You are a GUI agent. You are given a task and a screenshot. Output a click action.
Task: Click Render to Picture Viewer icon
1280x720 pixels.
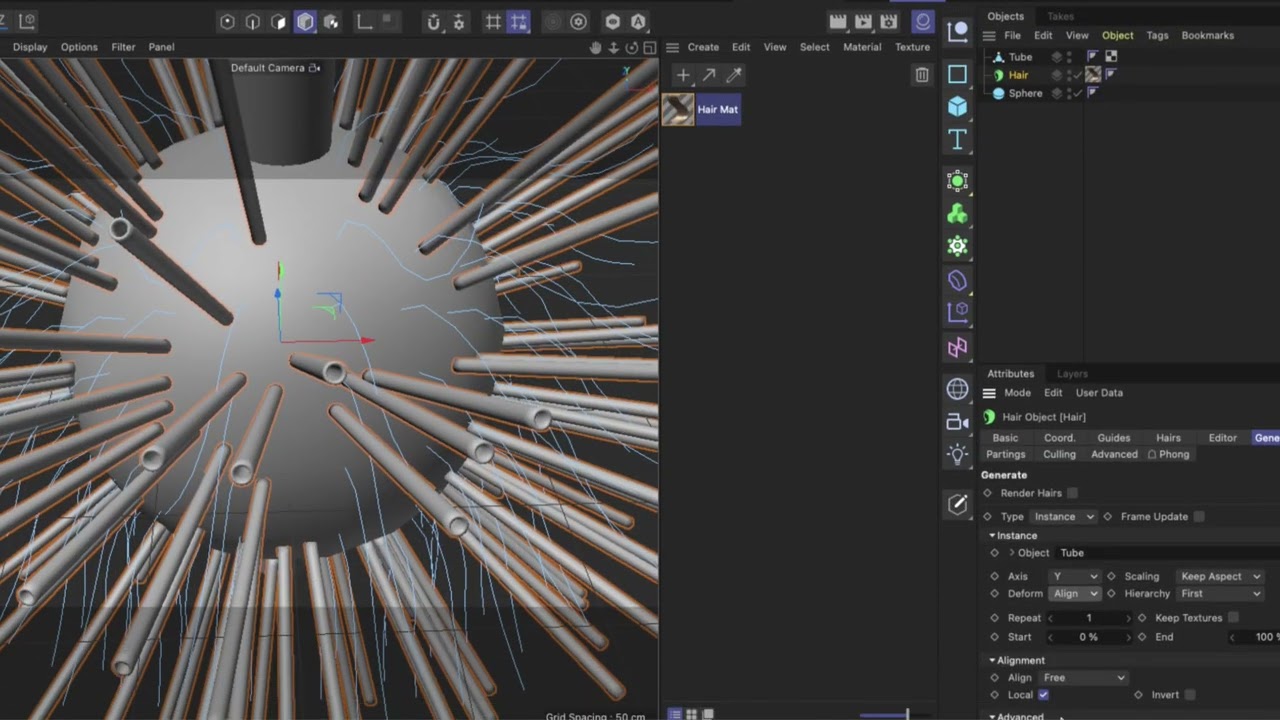tap(863, 22)
